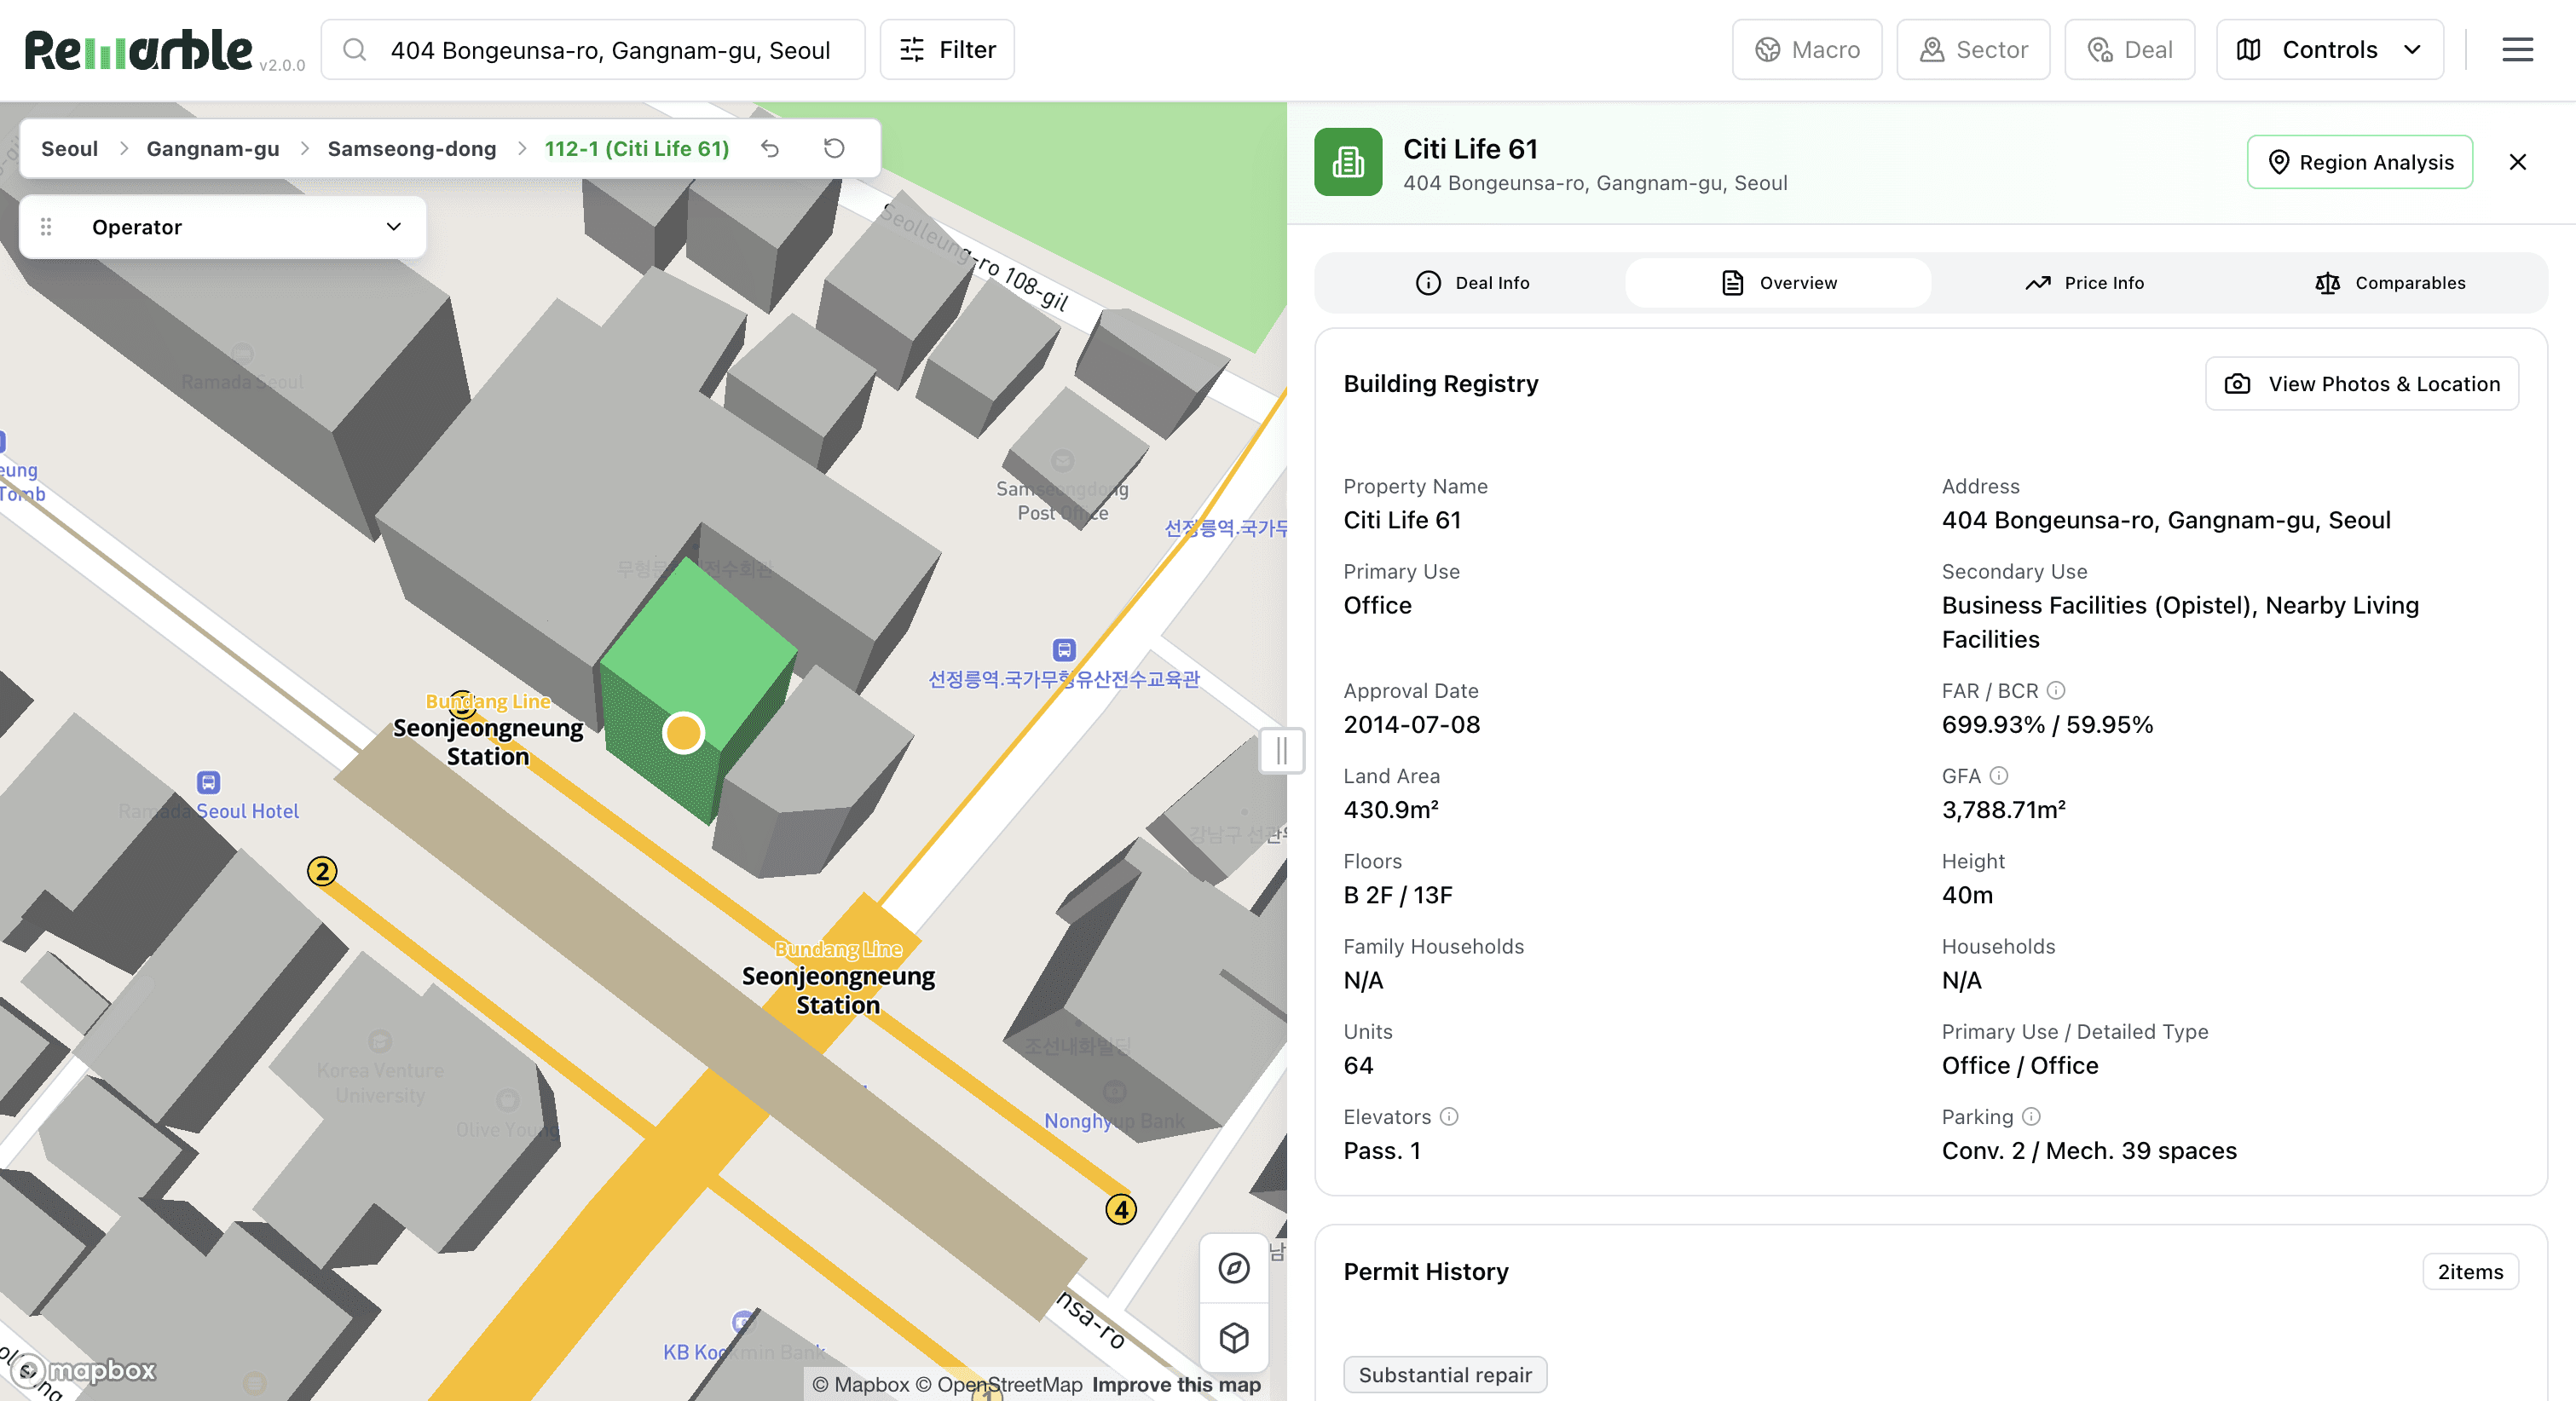Toggle the Sector layer button
Screen dimensions: 2576x1401
[1973, 49]
